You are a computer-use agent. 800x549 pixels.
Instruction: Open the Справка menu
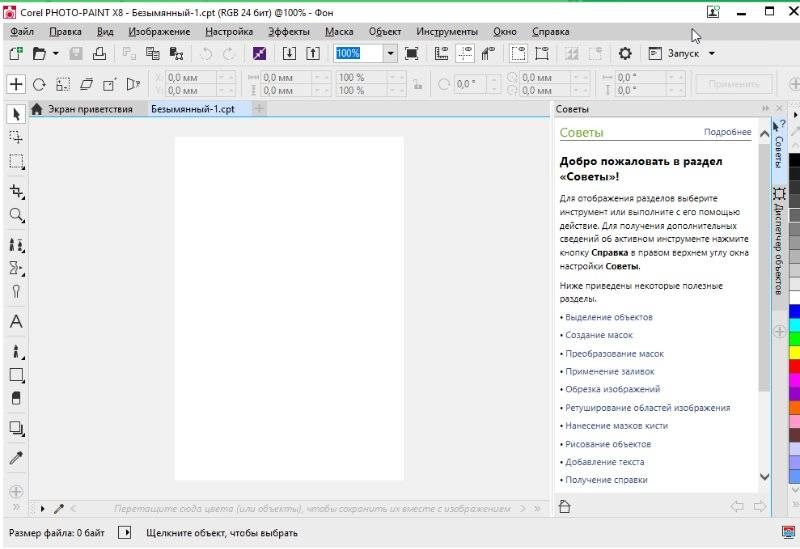(x=551, y=32)
